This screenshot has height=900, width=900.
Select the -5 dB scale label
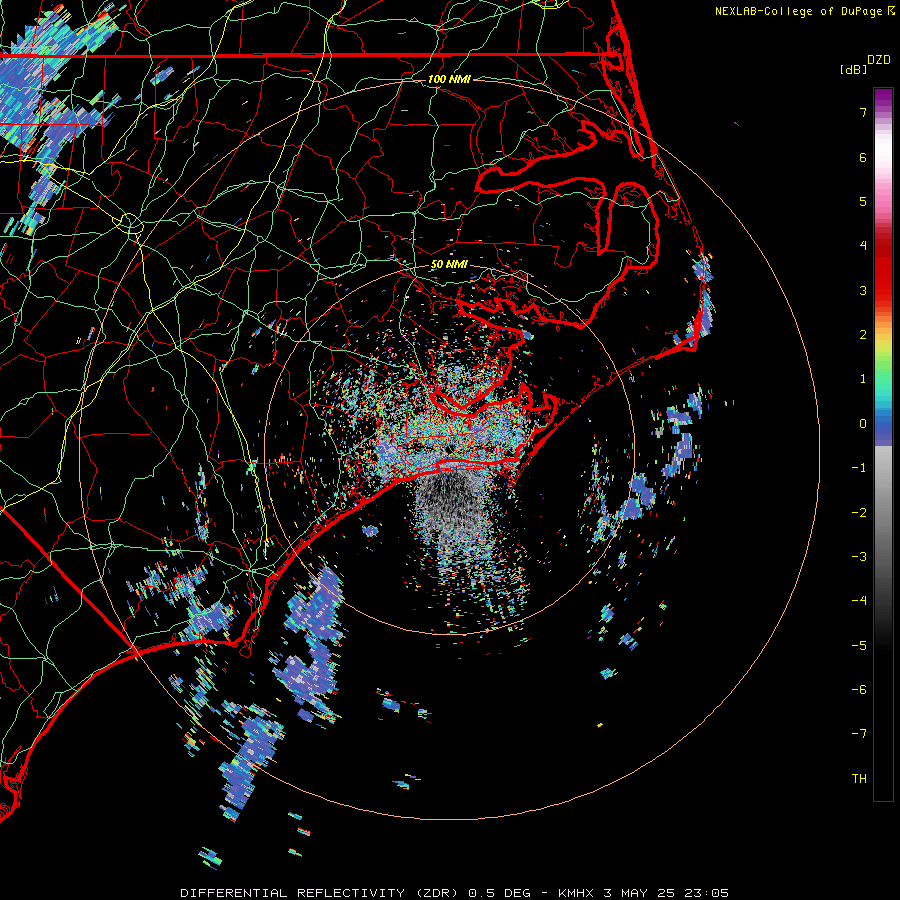click(x=859, y=646)
